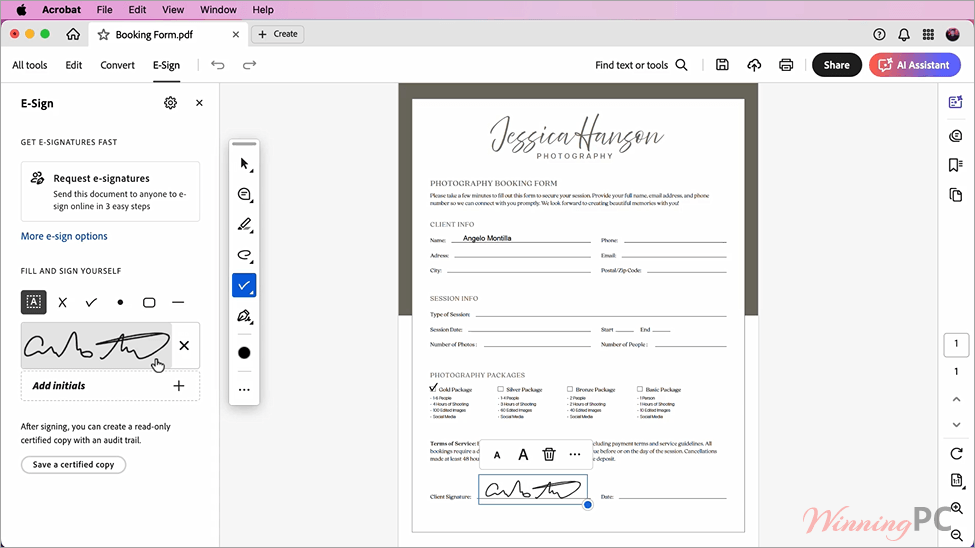Pick the freehand draw lasso tool
This screenshot has height=548, width=975.
point(244,255)
